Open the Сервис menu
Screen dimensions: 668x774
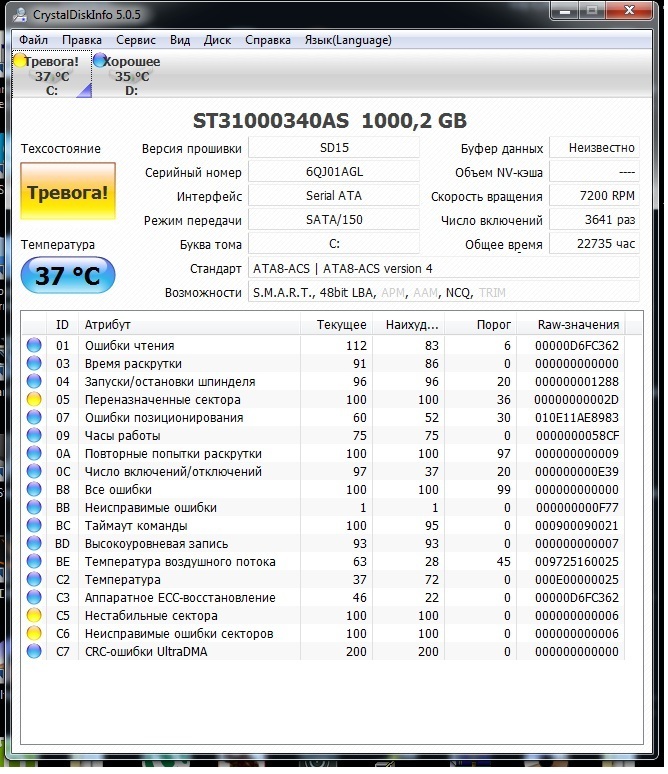coord(136,40)
